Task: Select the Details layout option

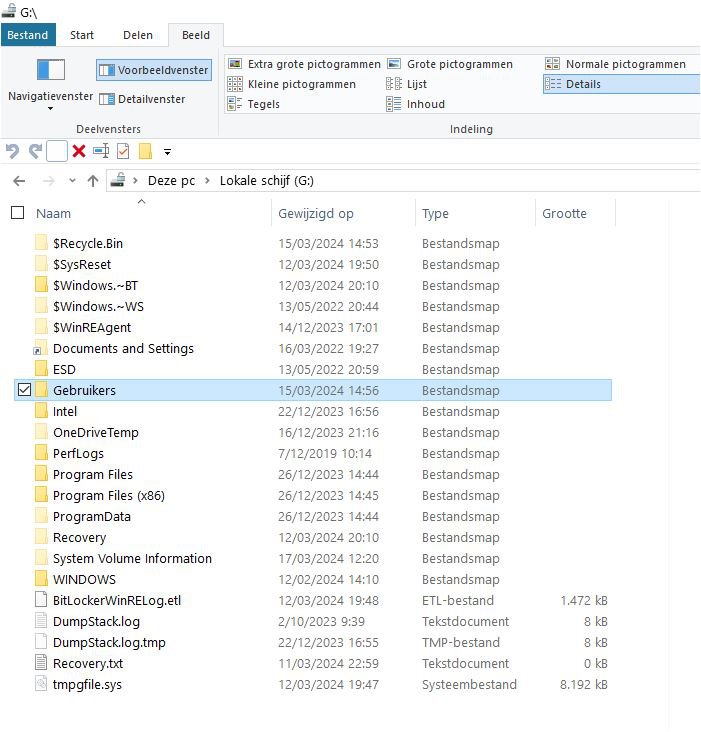Action: [x=621, y=84]
